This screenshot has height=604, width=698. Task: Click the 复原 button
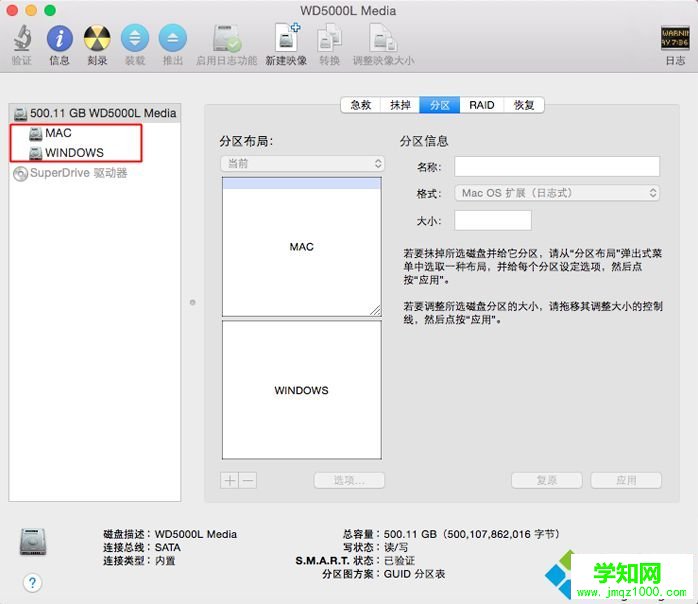pos(547,480)
